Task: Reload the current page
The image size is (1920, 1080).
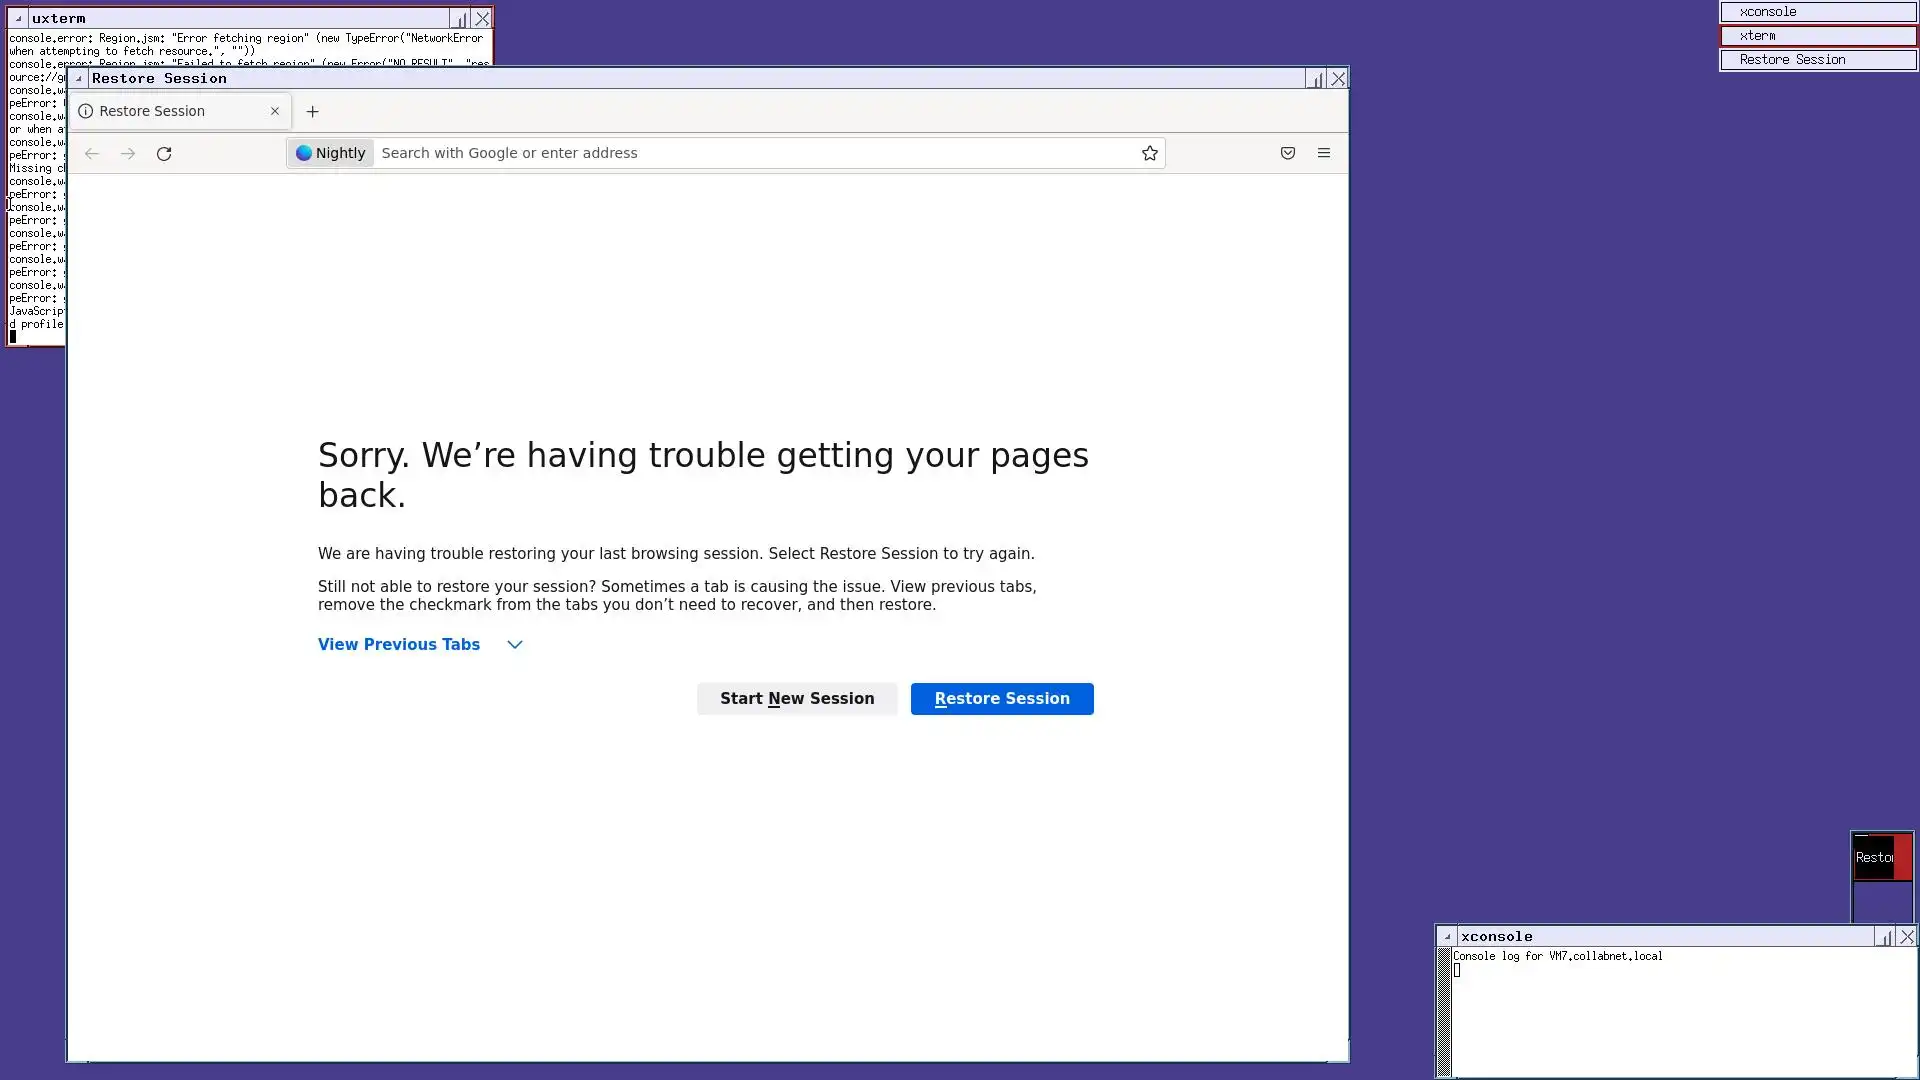Action: coord(164,153)
